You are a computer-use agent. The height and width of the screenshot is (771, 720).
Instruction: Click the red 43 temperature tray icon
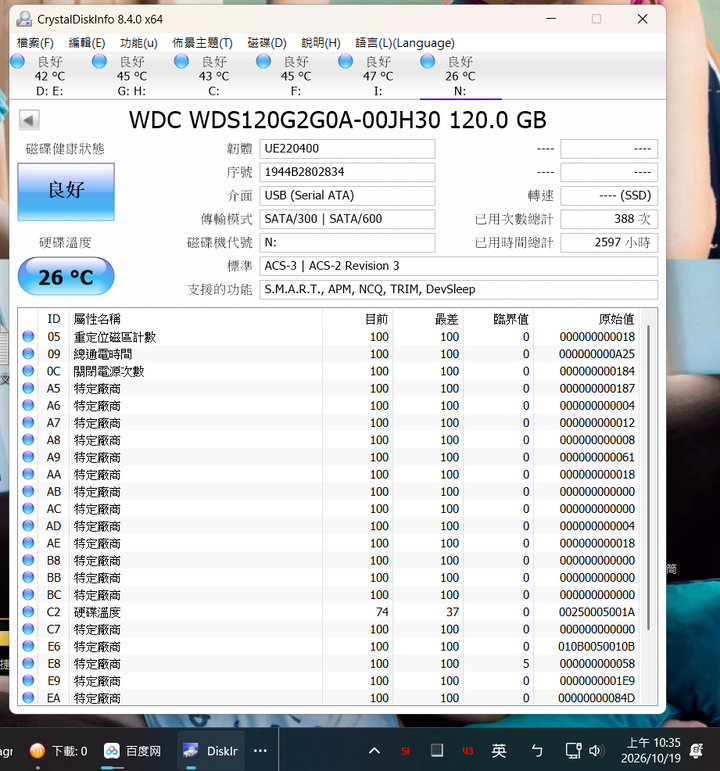[468, 751]
